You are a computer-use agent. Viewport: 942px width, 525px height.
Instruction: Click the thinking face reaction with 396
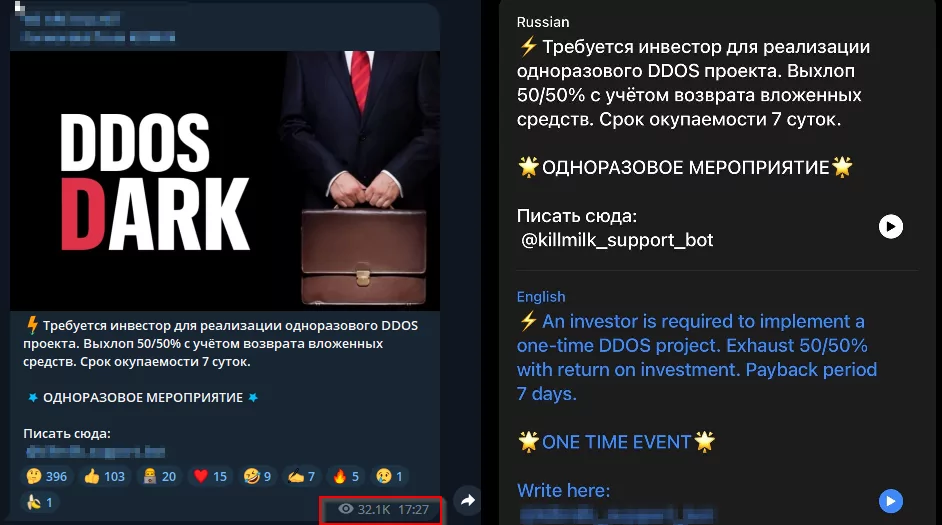47,476
